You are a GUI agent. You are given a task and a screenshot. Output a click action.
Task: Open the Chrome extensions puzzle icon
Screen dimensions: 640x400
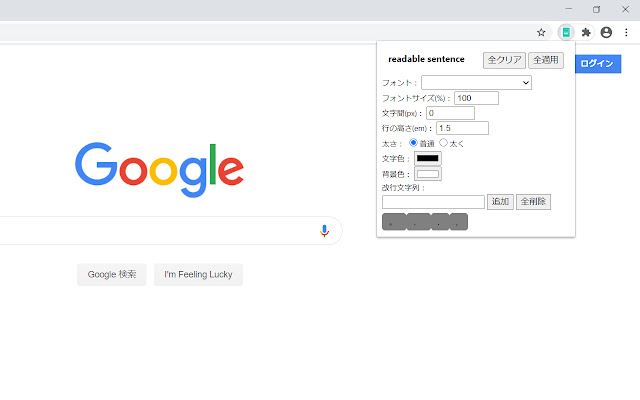(x=586, y=32)
